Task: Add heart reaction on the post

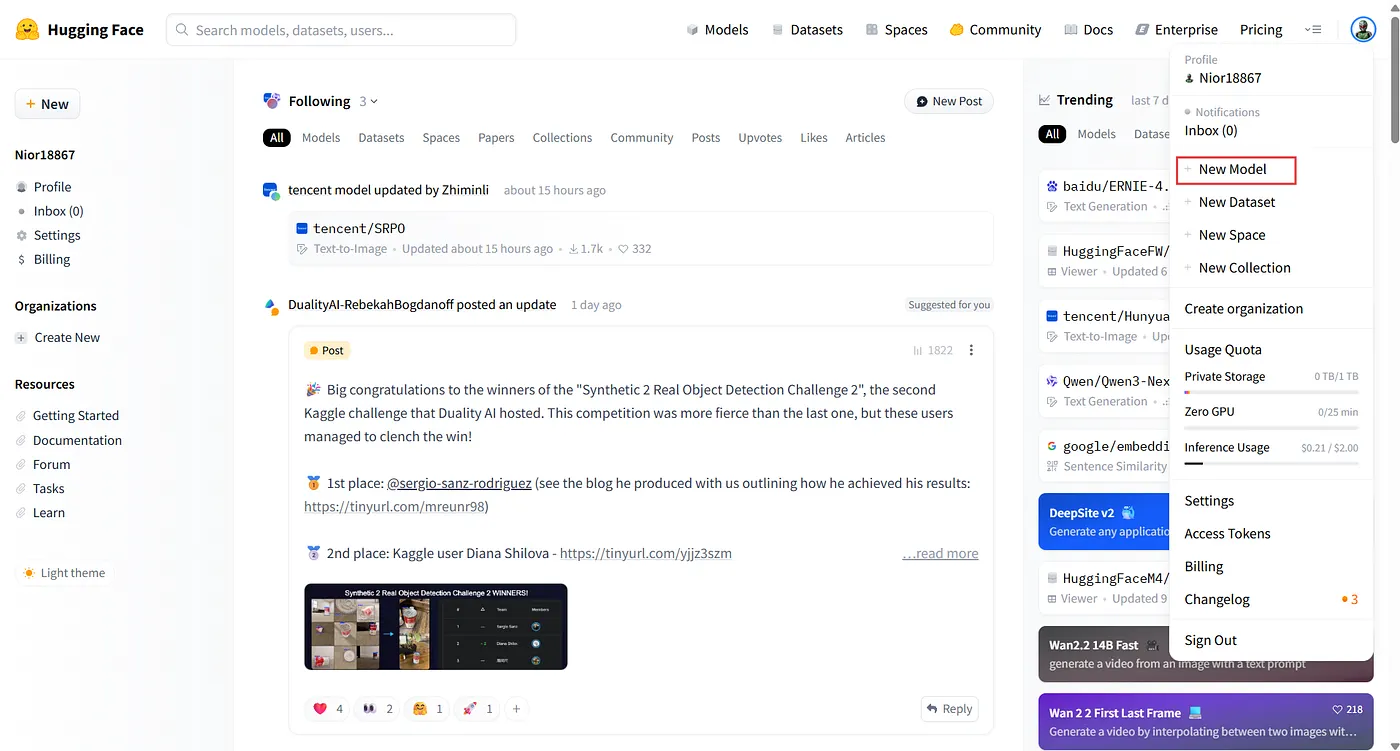Action: tap(328, 709)
